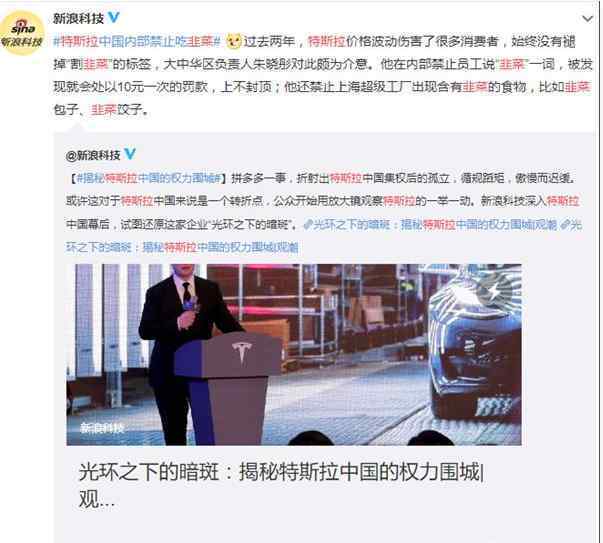603x543 pixels.
Task: Click the red 韭菜 keyword in 割韭菜
Action: (x=96, y=64)
